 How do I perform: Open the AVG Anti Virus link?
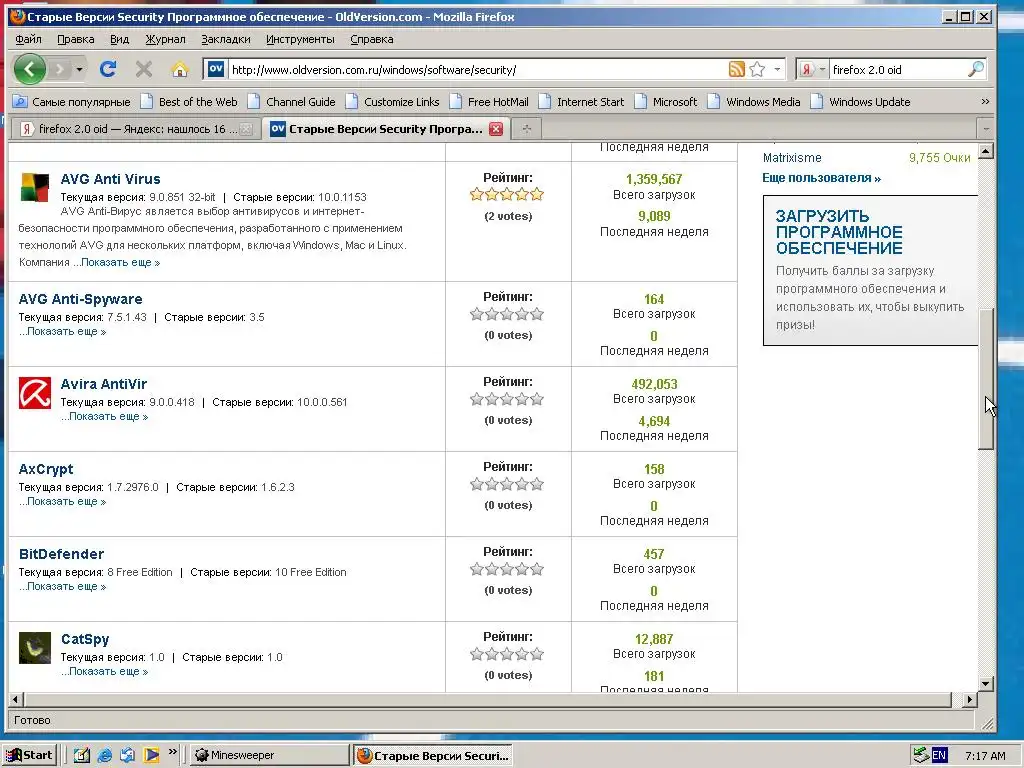[110, 179]
